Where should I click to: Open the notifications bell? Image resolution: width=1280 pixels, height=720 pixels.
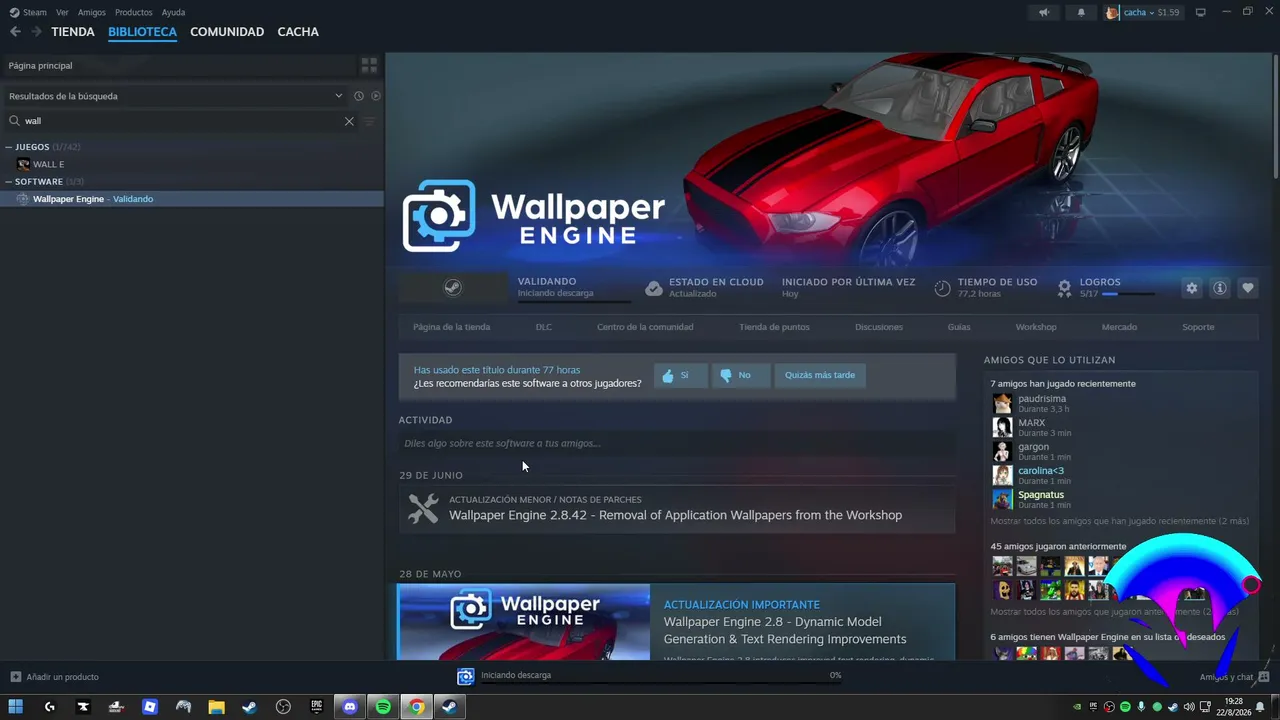tap(1081, 12)
